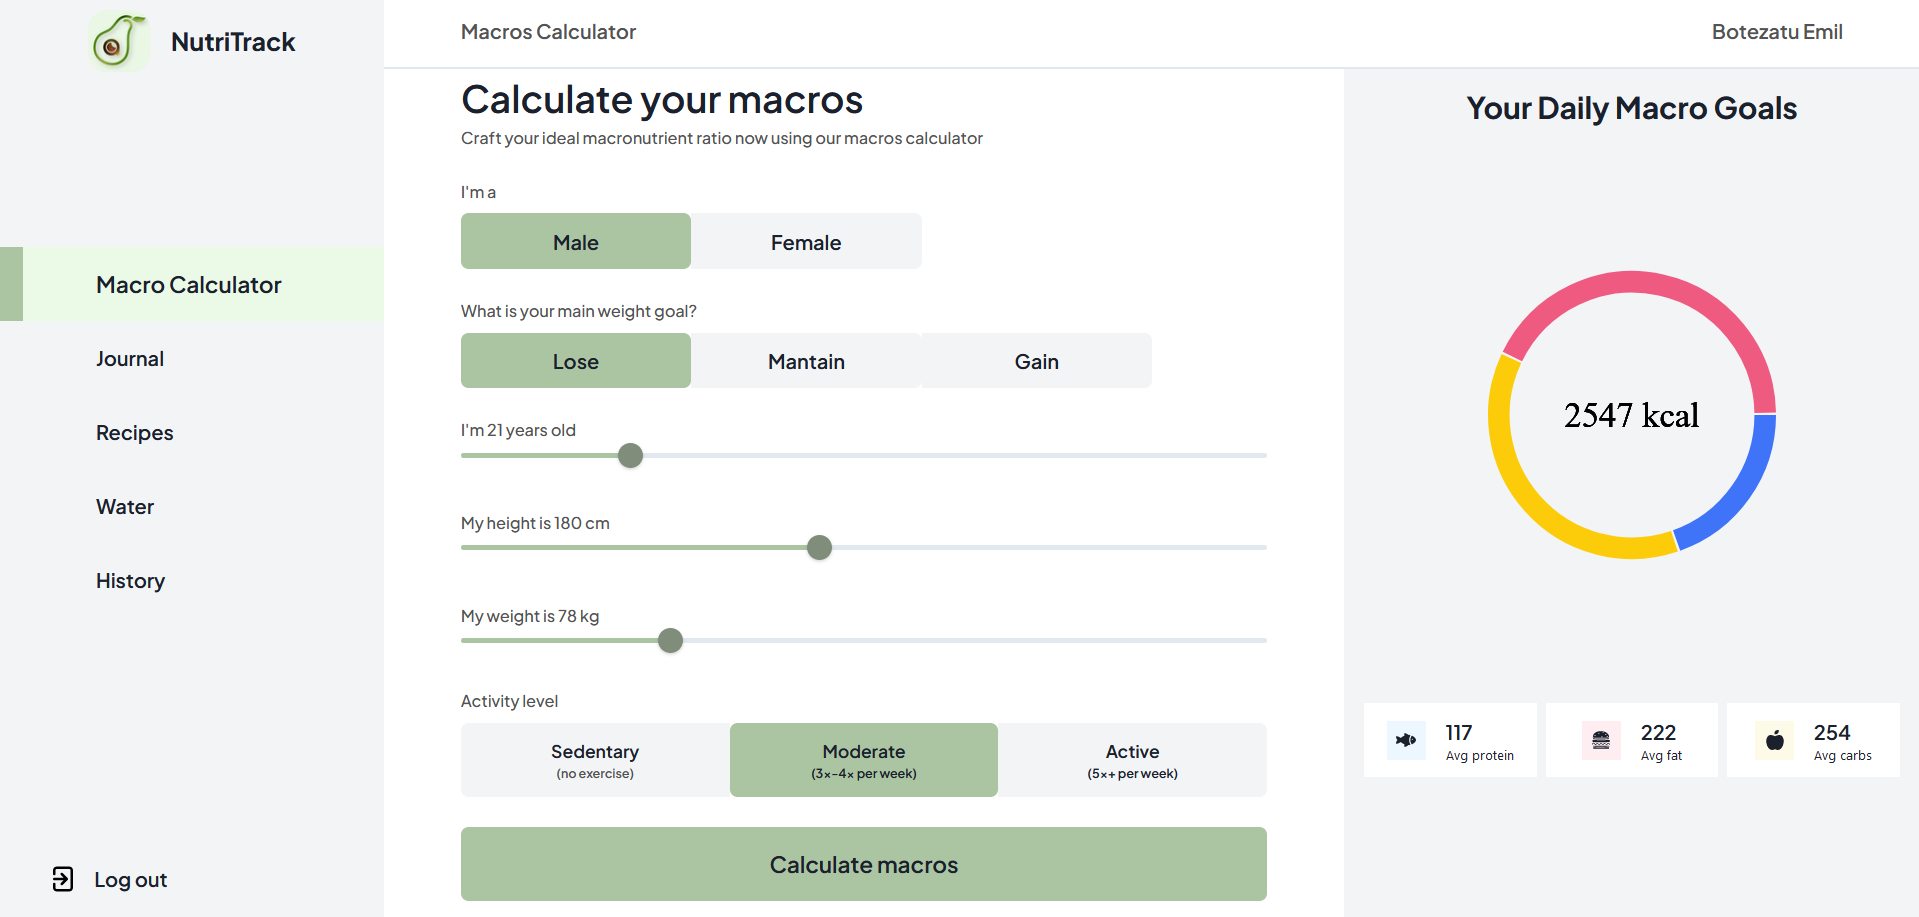Click the NutriTrack avocado logo
Image resolution: width=1919 pixels, height=917 pixels.
119,41
